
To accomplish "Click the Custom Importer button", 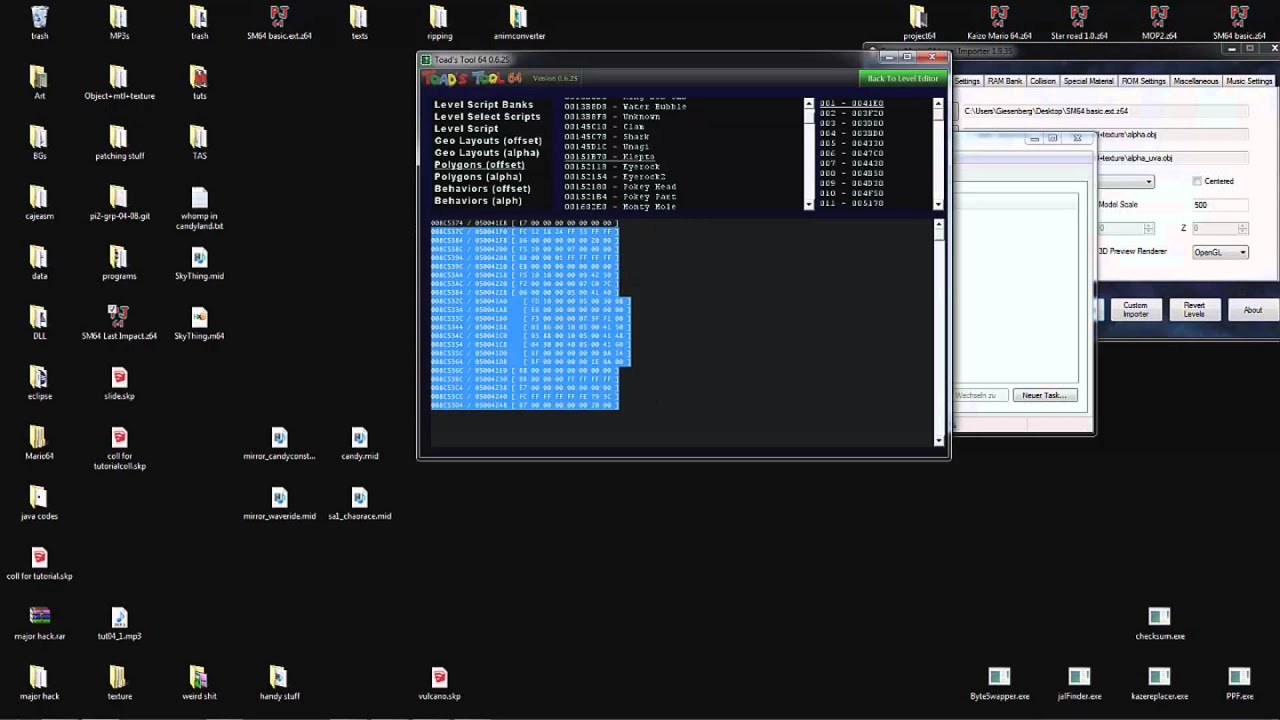I will 1135,310.
